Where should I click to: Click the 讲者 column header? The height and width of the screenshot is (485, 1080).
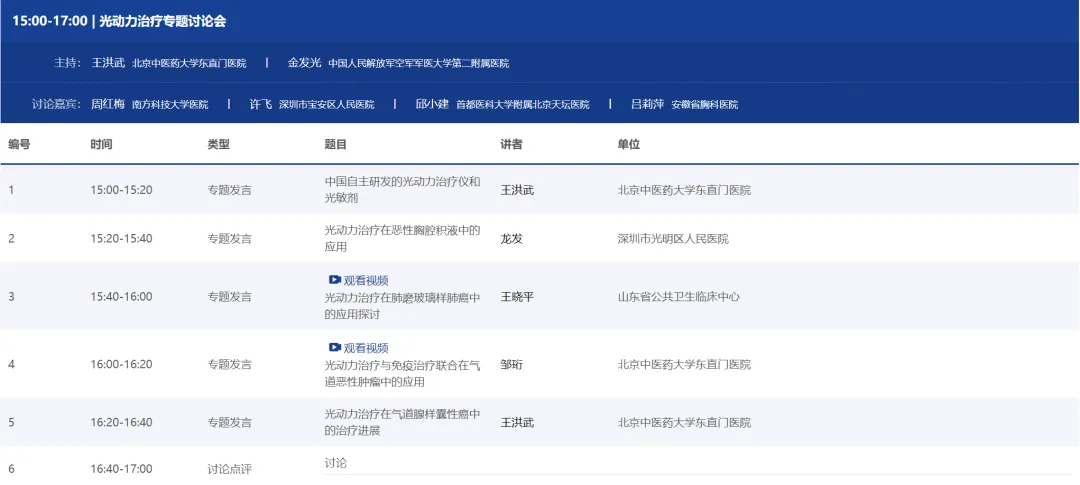511,144
